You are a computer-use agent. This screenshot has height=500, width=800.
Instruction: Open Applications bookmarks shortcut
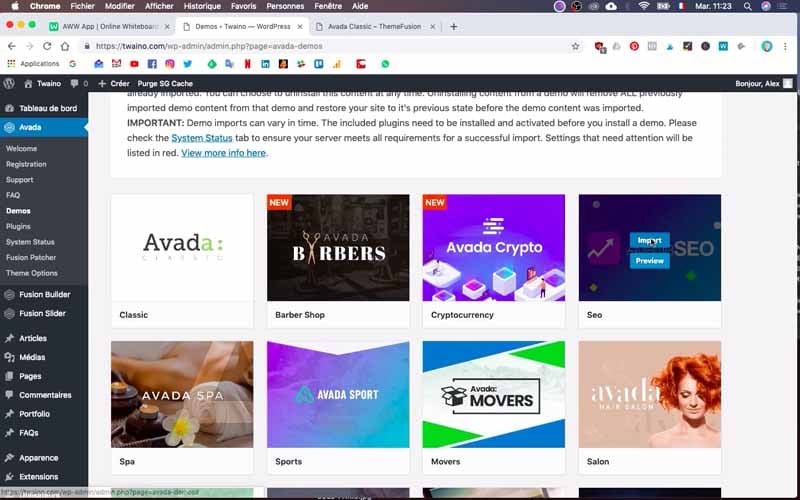pos(33,64)
